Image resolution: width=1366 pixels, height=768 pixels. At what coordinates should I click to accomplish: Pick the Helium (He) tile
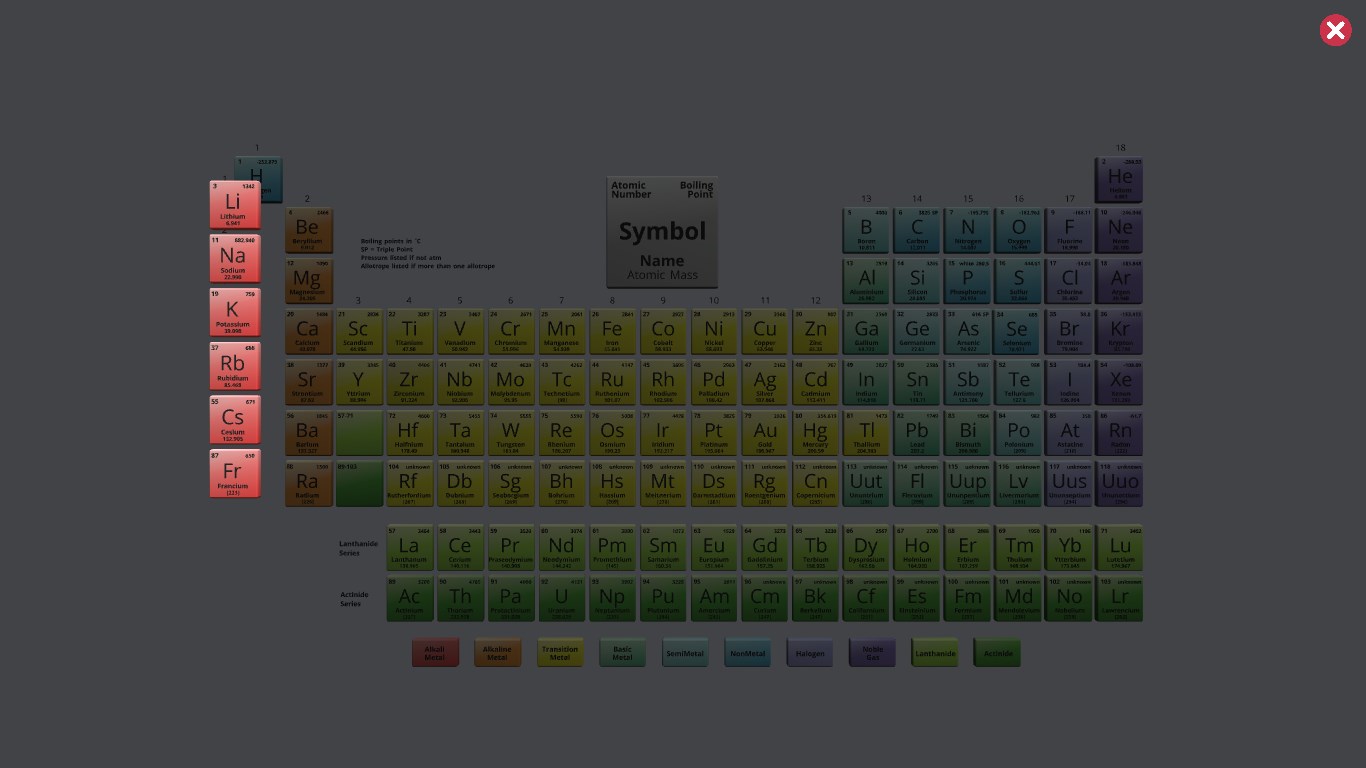pyautogui.click(x=1119, y=179)
